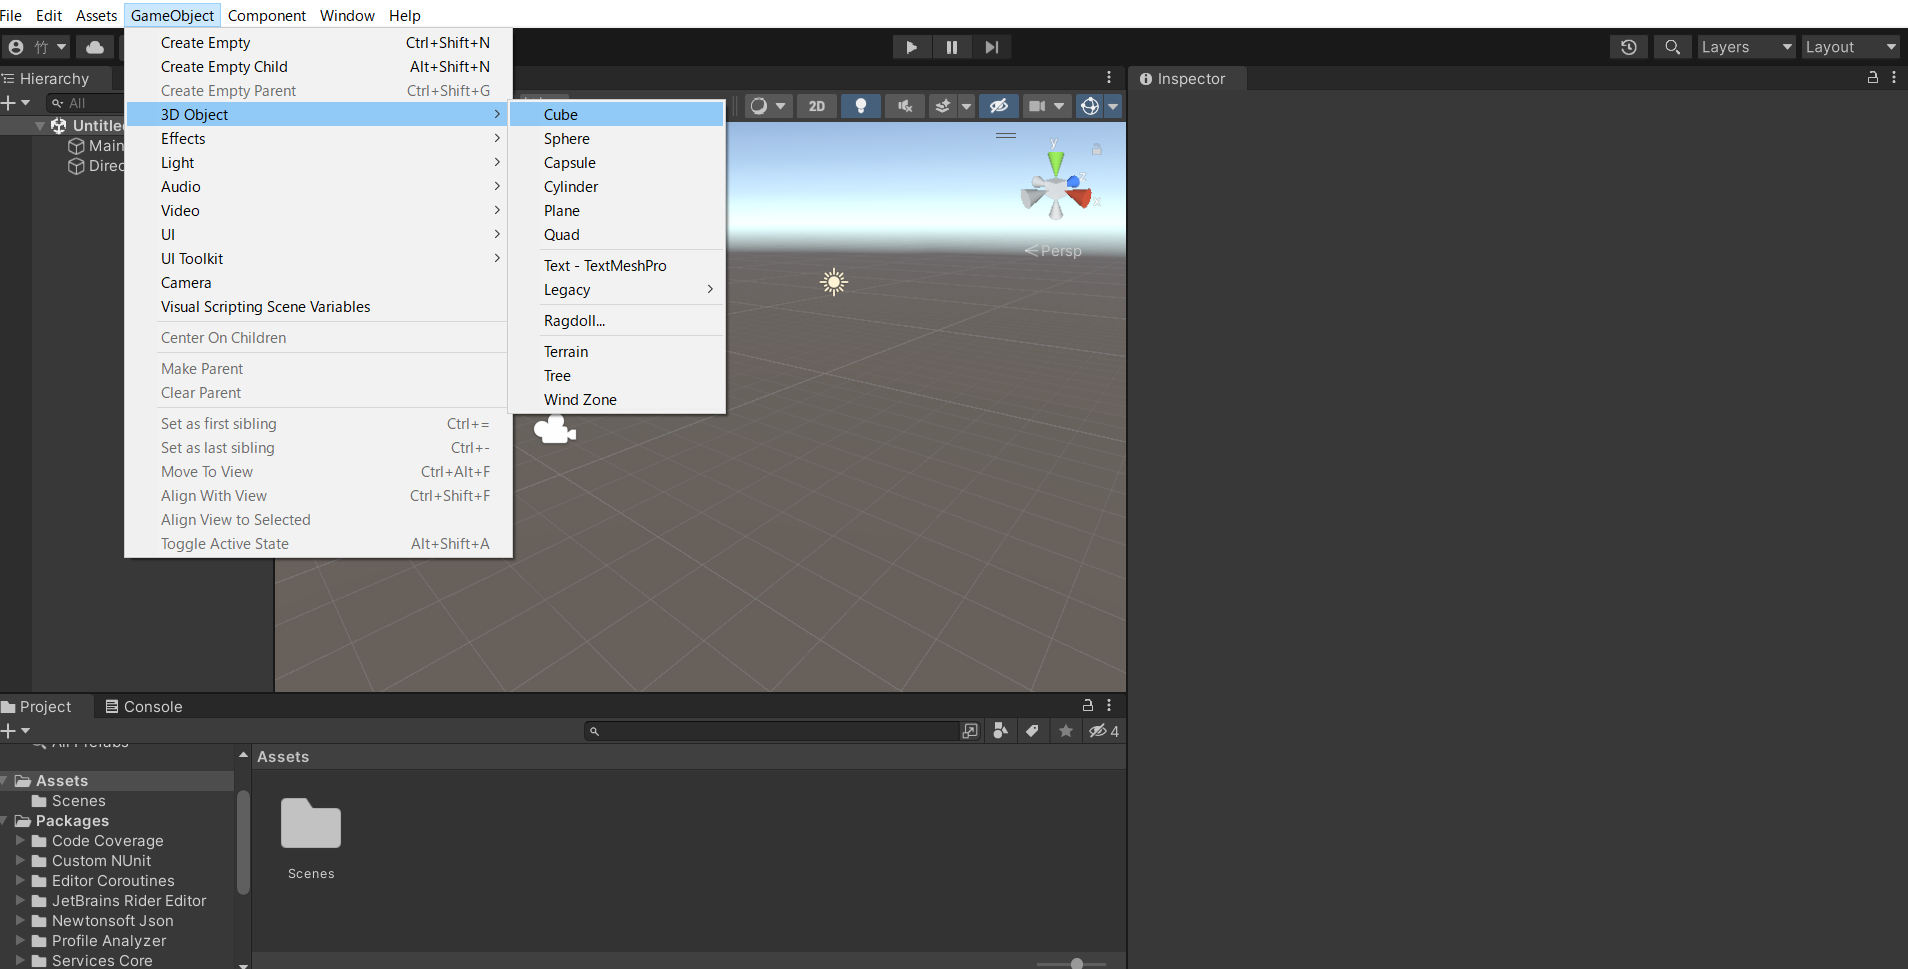Open Unity cloud services icon
Viewport: 1908px width, 969px height.
pyautogui.click(x=95, y=47)
